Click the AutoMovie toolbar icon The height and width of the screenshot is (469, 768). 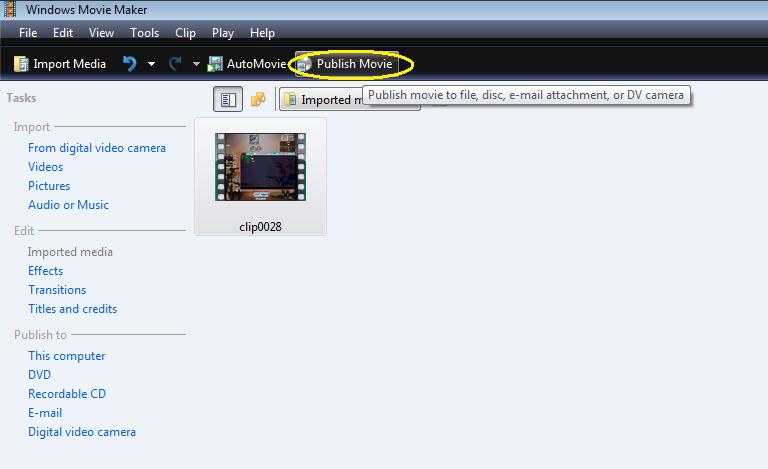[x=215, y=64]
